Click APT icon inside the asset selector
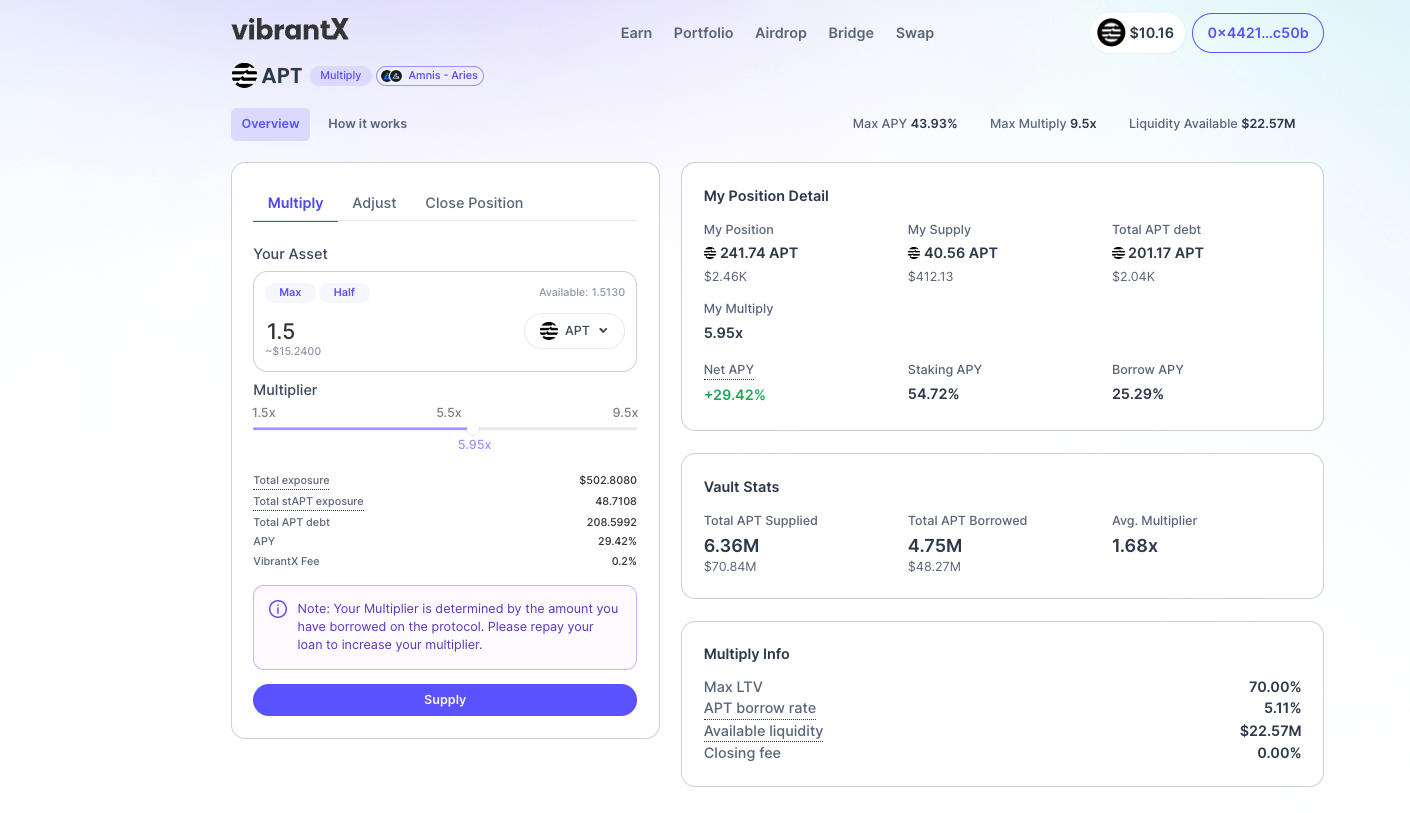 [x=549, y=331]
